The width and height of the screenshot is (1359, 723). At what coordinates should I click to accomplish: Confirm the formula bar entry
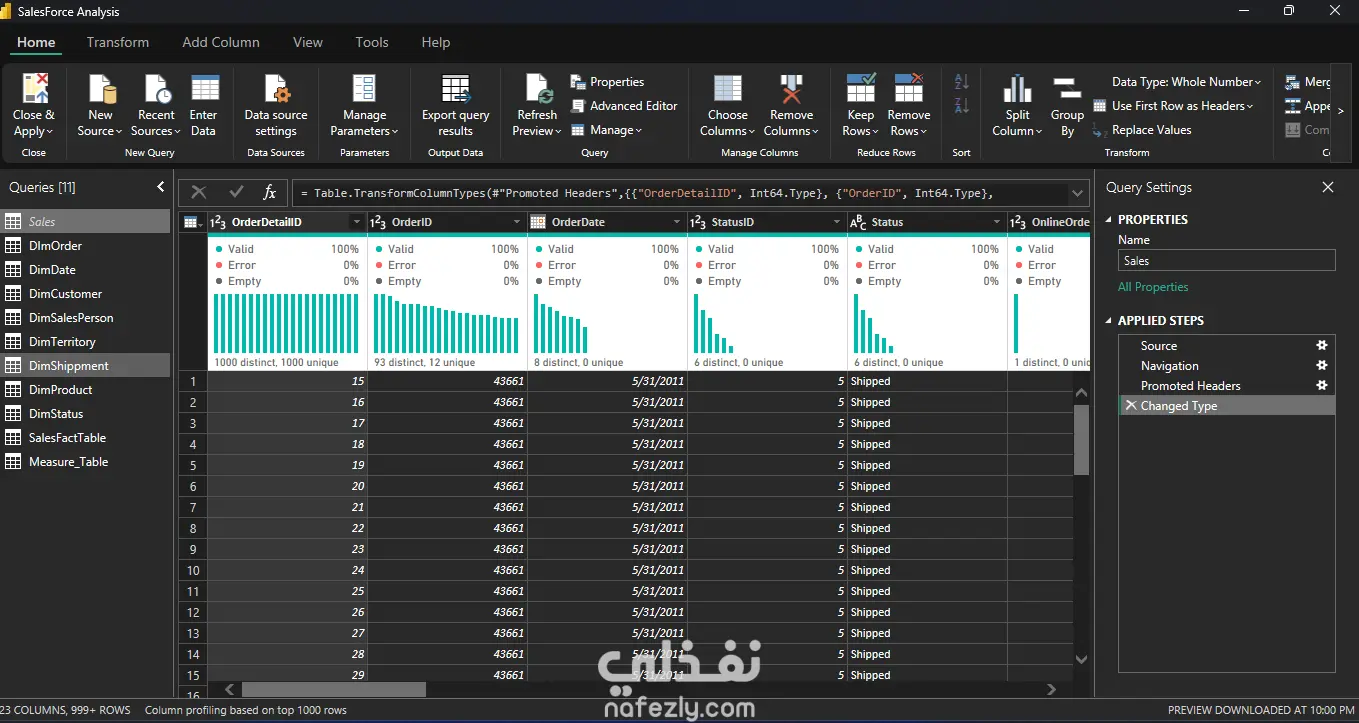[236, 193]
